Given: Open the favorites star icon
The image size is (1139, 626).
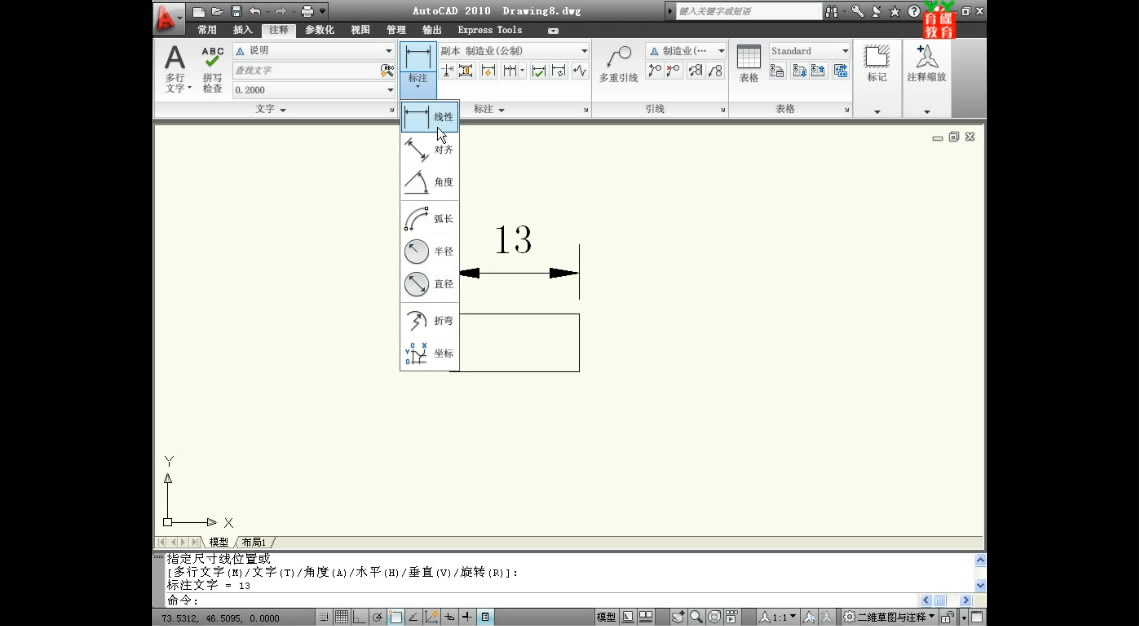Looking at the screenshot, I should coord(895,12).
